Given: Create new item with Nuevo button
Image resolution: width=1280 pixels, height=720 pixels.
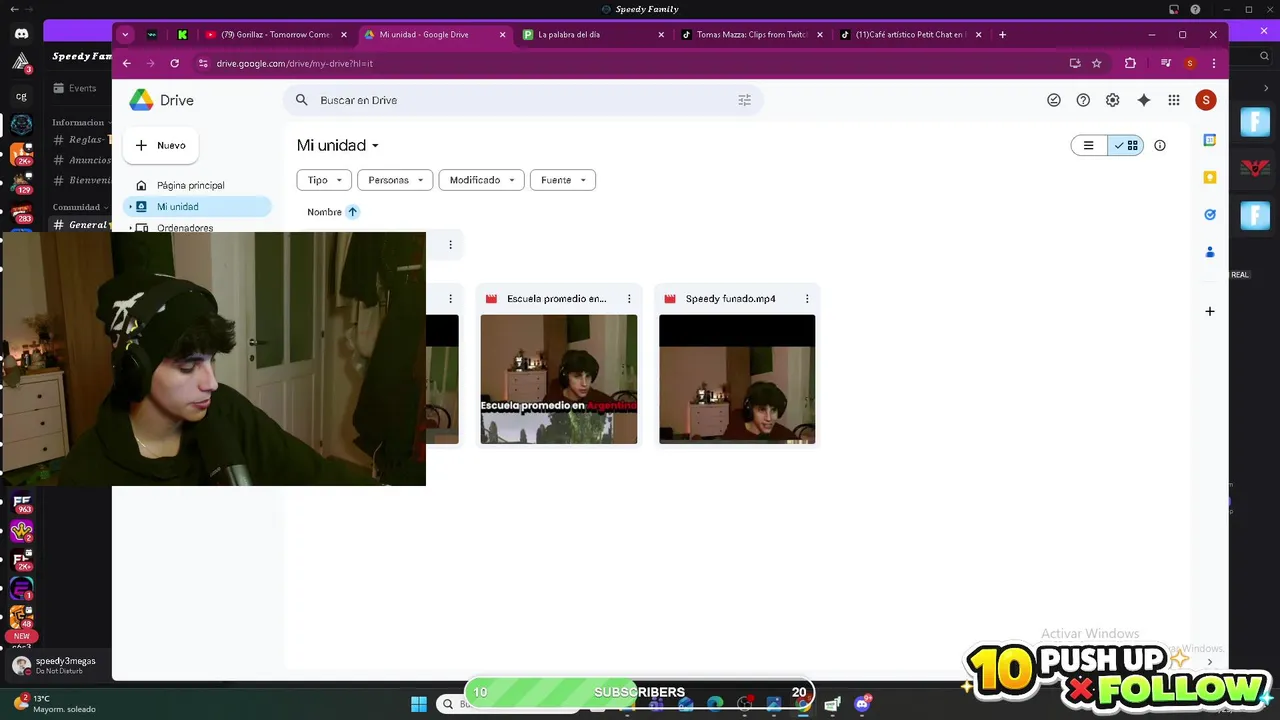Looking at the screenshot, I should 160,145.
